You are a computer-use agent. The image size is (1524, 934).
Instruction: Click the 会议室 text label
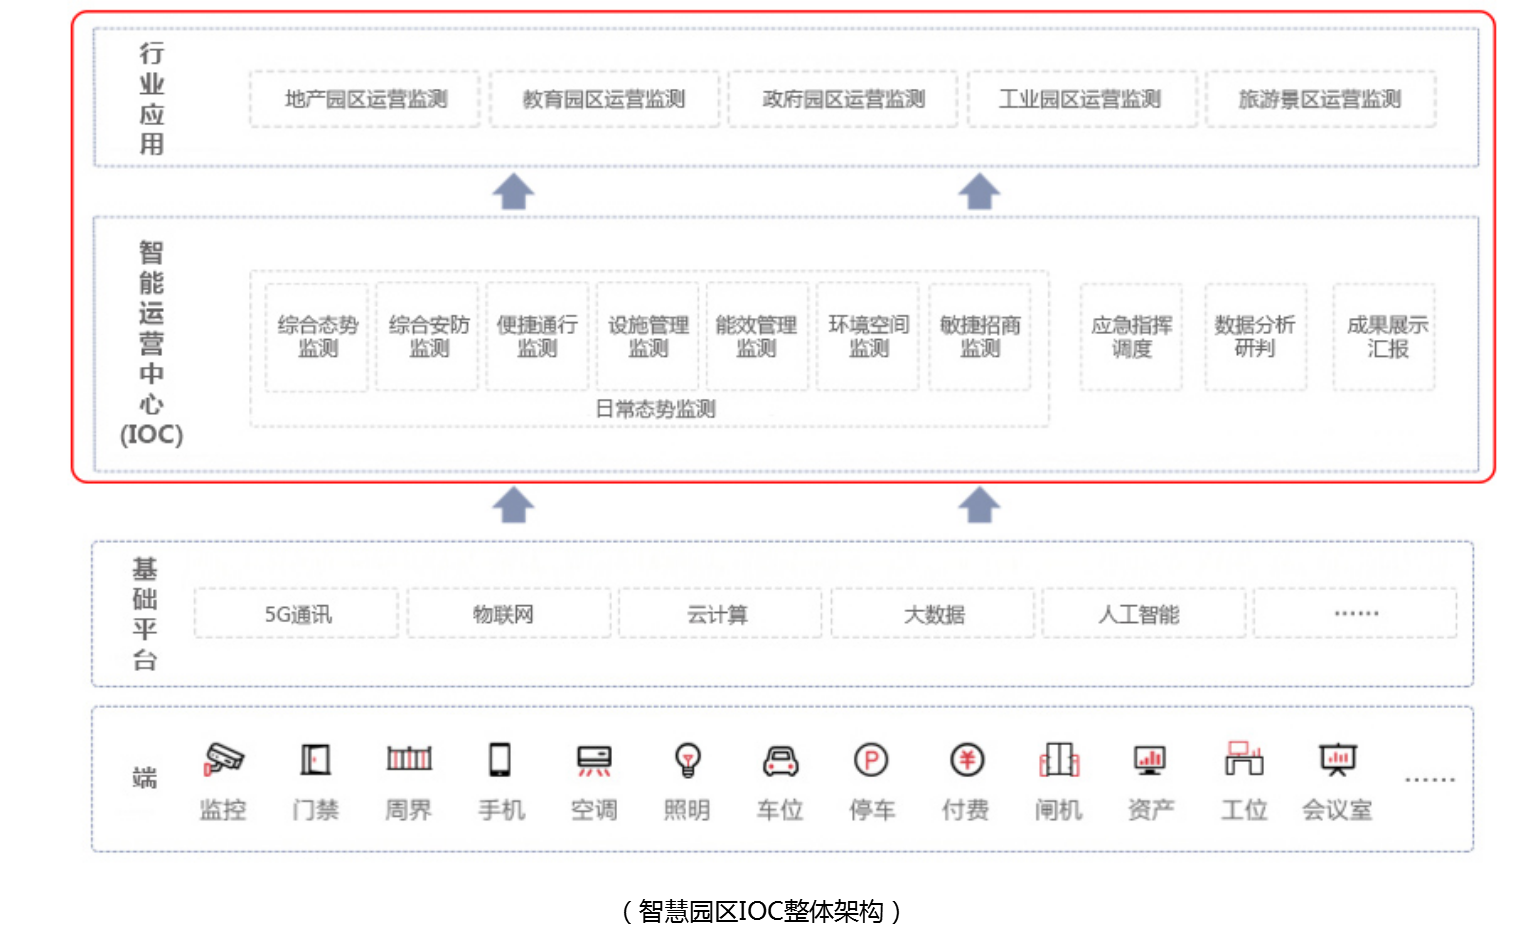point(1337,810)
